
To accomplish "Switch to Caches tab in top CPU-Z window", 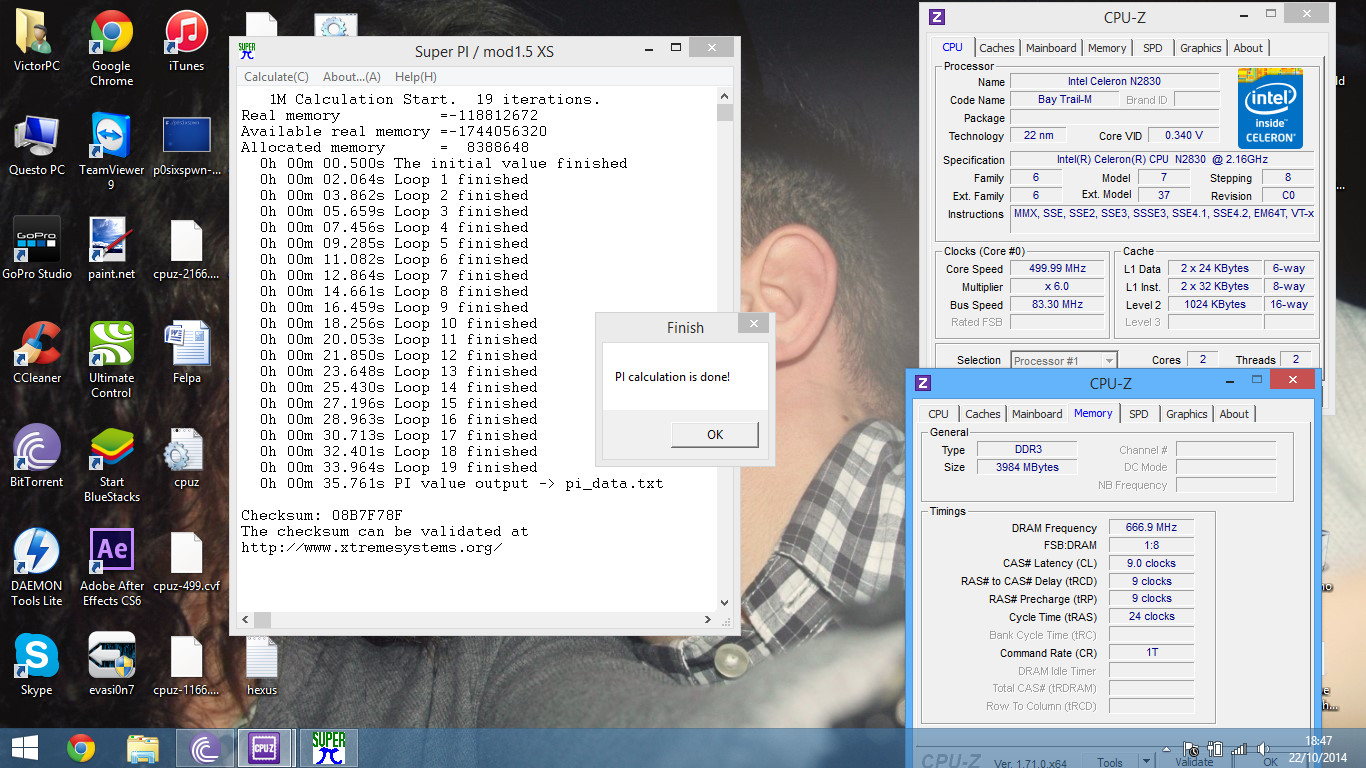I will (x=997, y=48).
